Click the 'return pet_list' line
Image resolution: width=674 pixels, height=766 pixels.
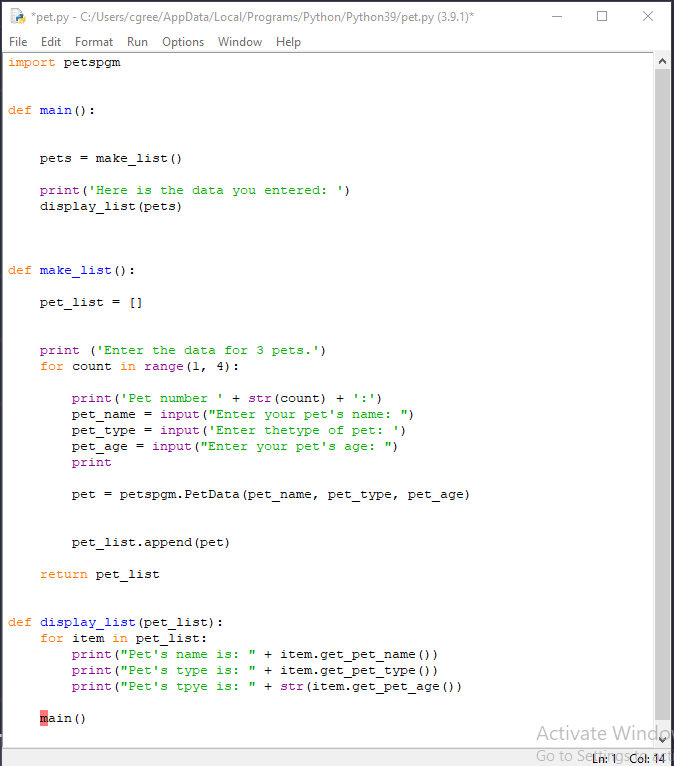coord(100,574)
